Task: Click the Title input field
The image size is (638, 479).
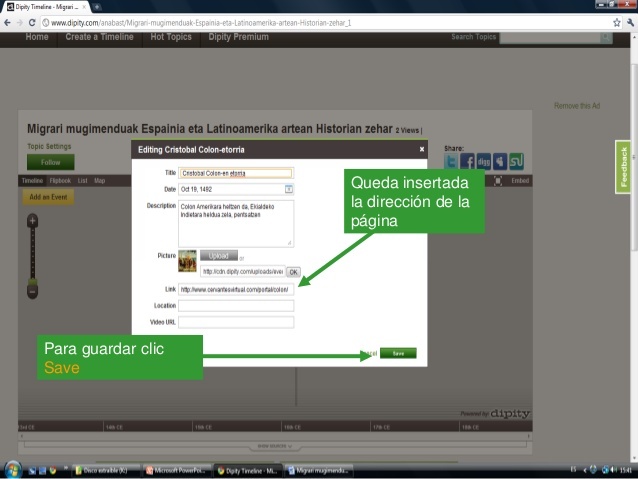Action: [x=236, y=173]
